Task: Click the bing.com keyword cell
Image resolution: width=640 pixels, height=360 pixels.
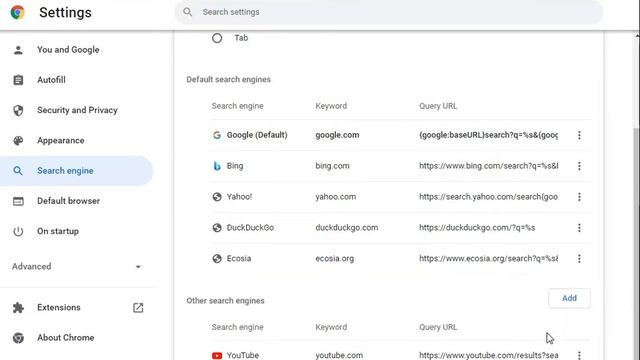Action: click(332, 166)
